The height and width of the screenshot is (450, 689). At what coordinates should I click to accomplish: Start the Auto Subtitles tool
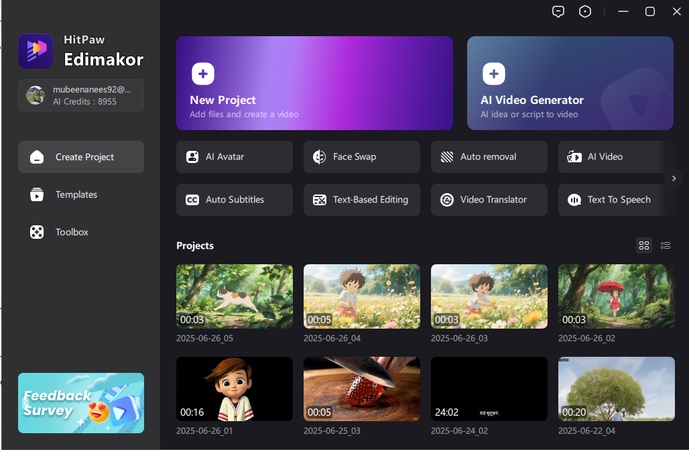pos(234,200)
